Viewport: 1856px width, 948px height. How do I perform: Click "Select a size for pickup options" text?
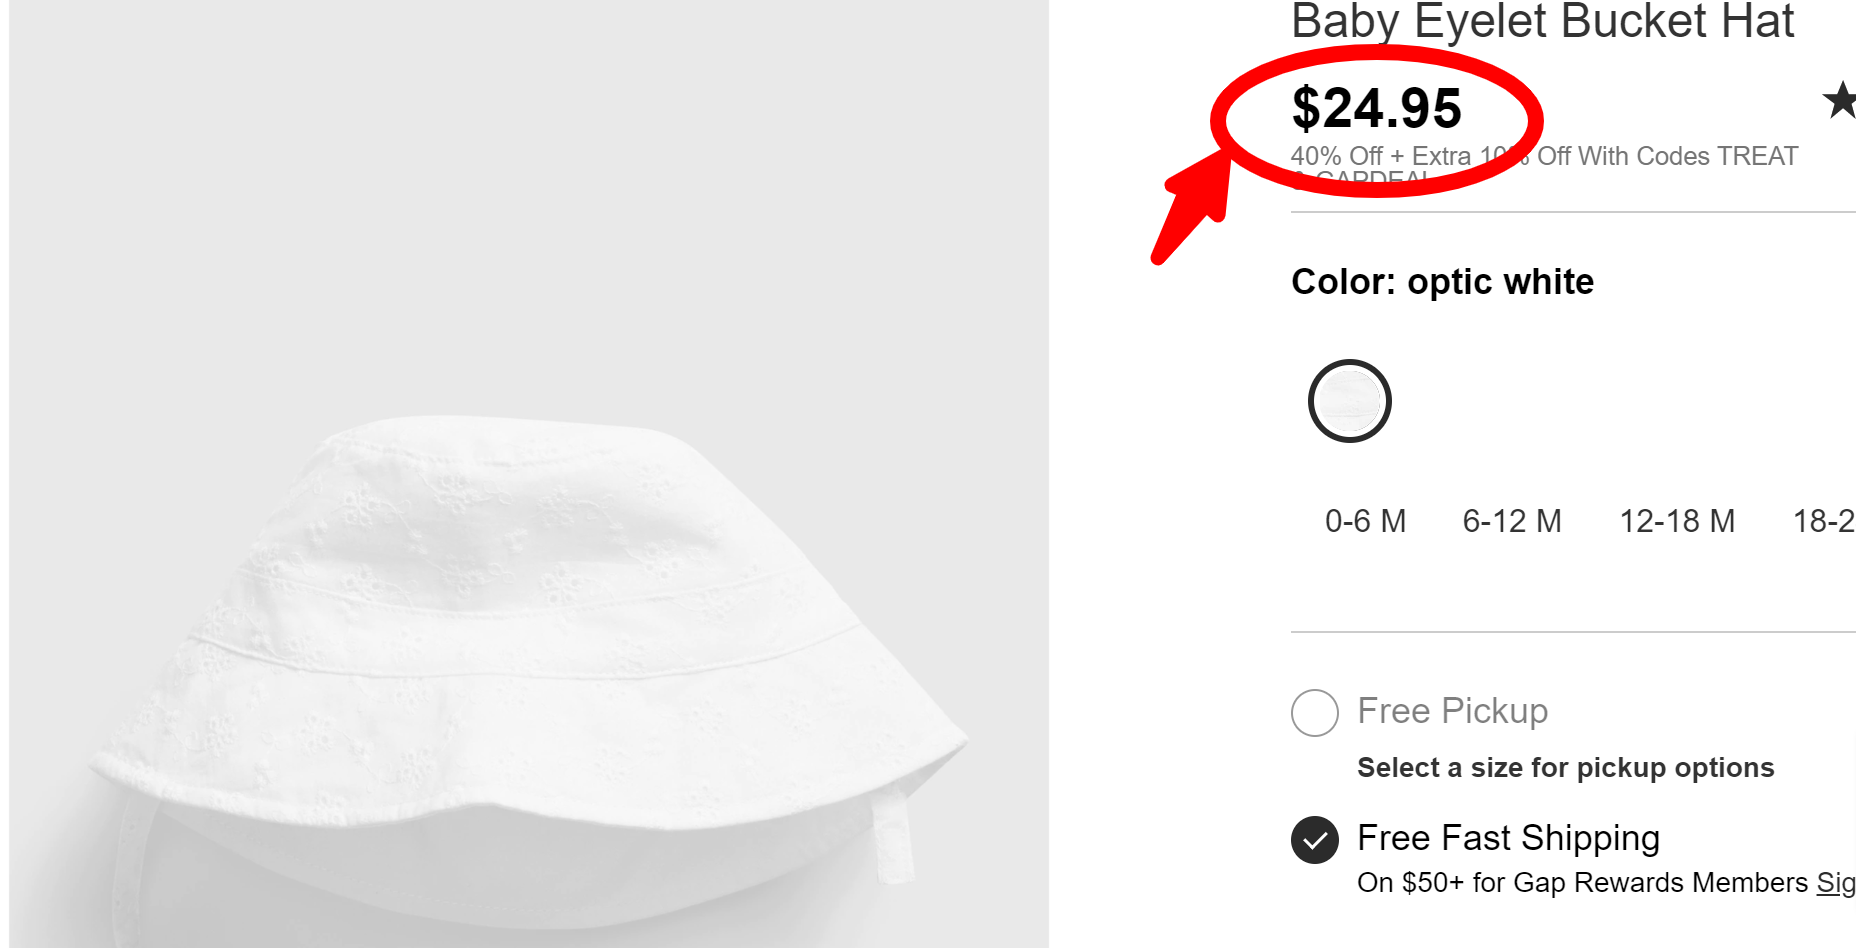pos(1565,767)
